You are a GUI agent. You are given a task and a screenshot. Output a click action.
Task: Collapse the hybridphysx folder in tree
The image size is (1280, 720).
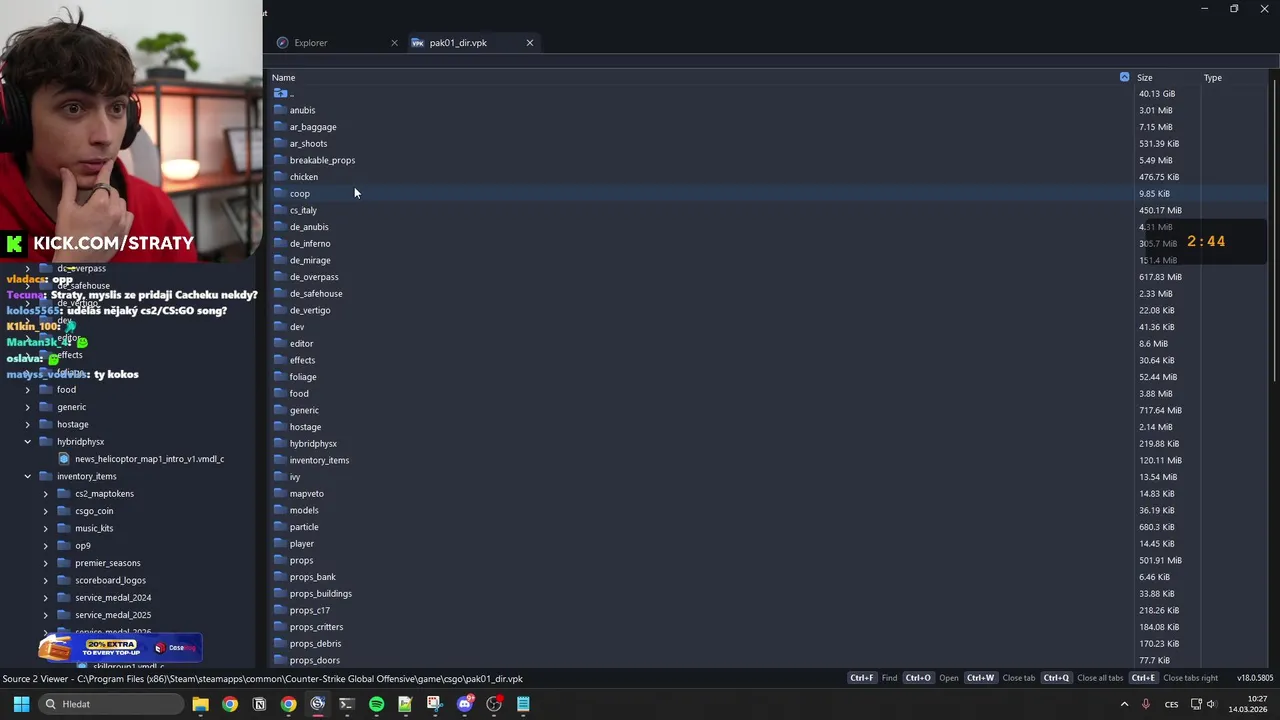point(28,442)
